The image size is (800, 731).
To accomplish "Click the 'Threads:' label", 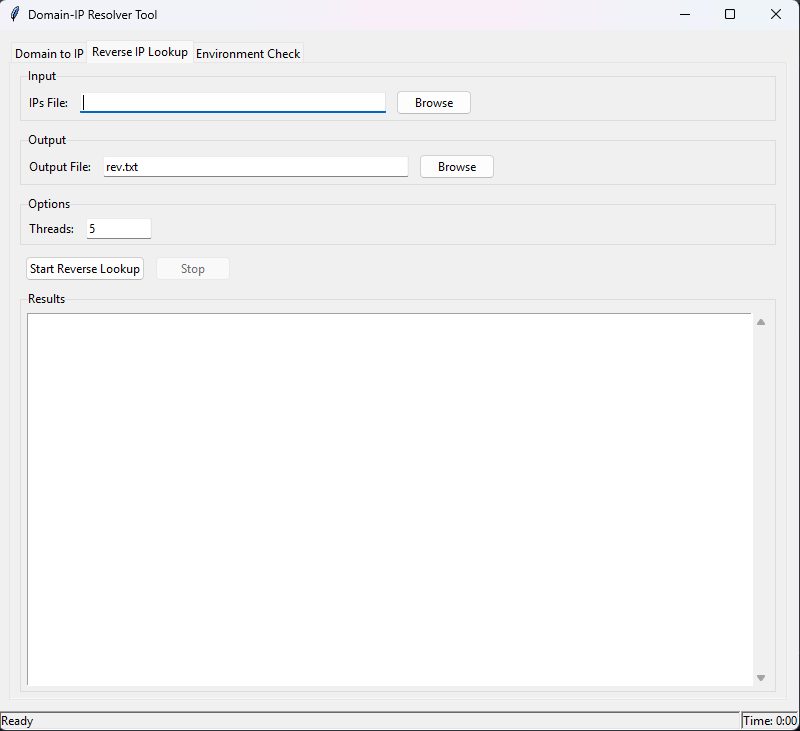I will click(52, 229).
